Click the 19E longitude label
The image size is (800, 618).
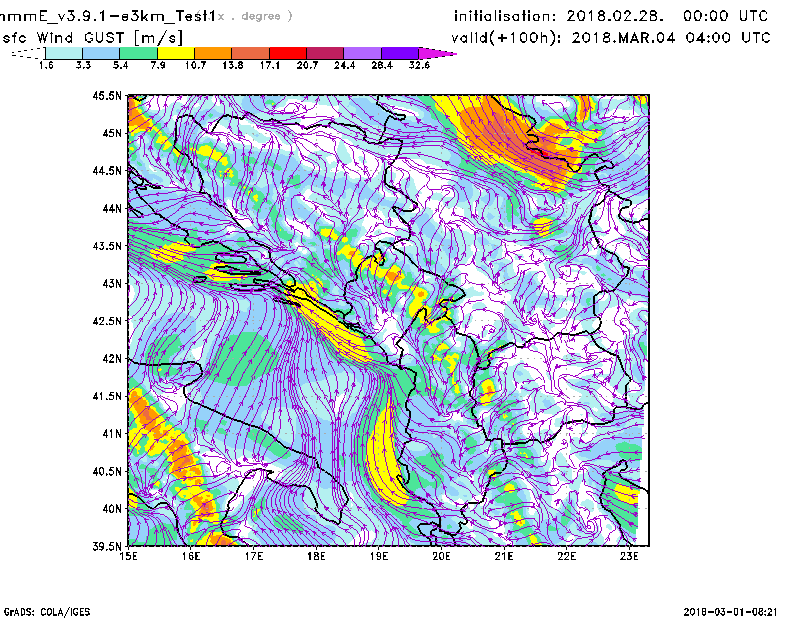[379, 556]
